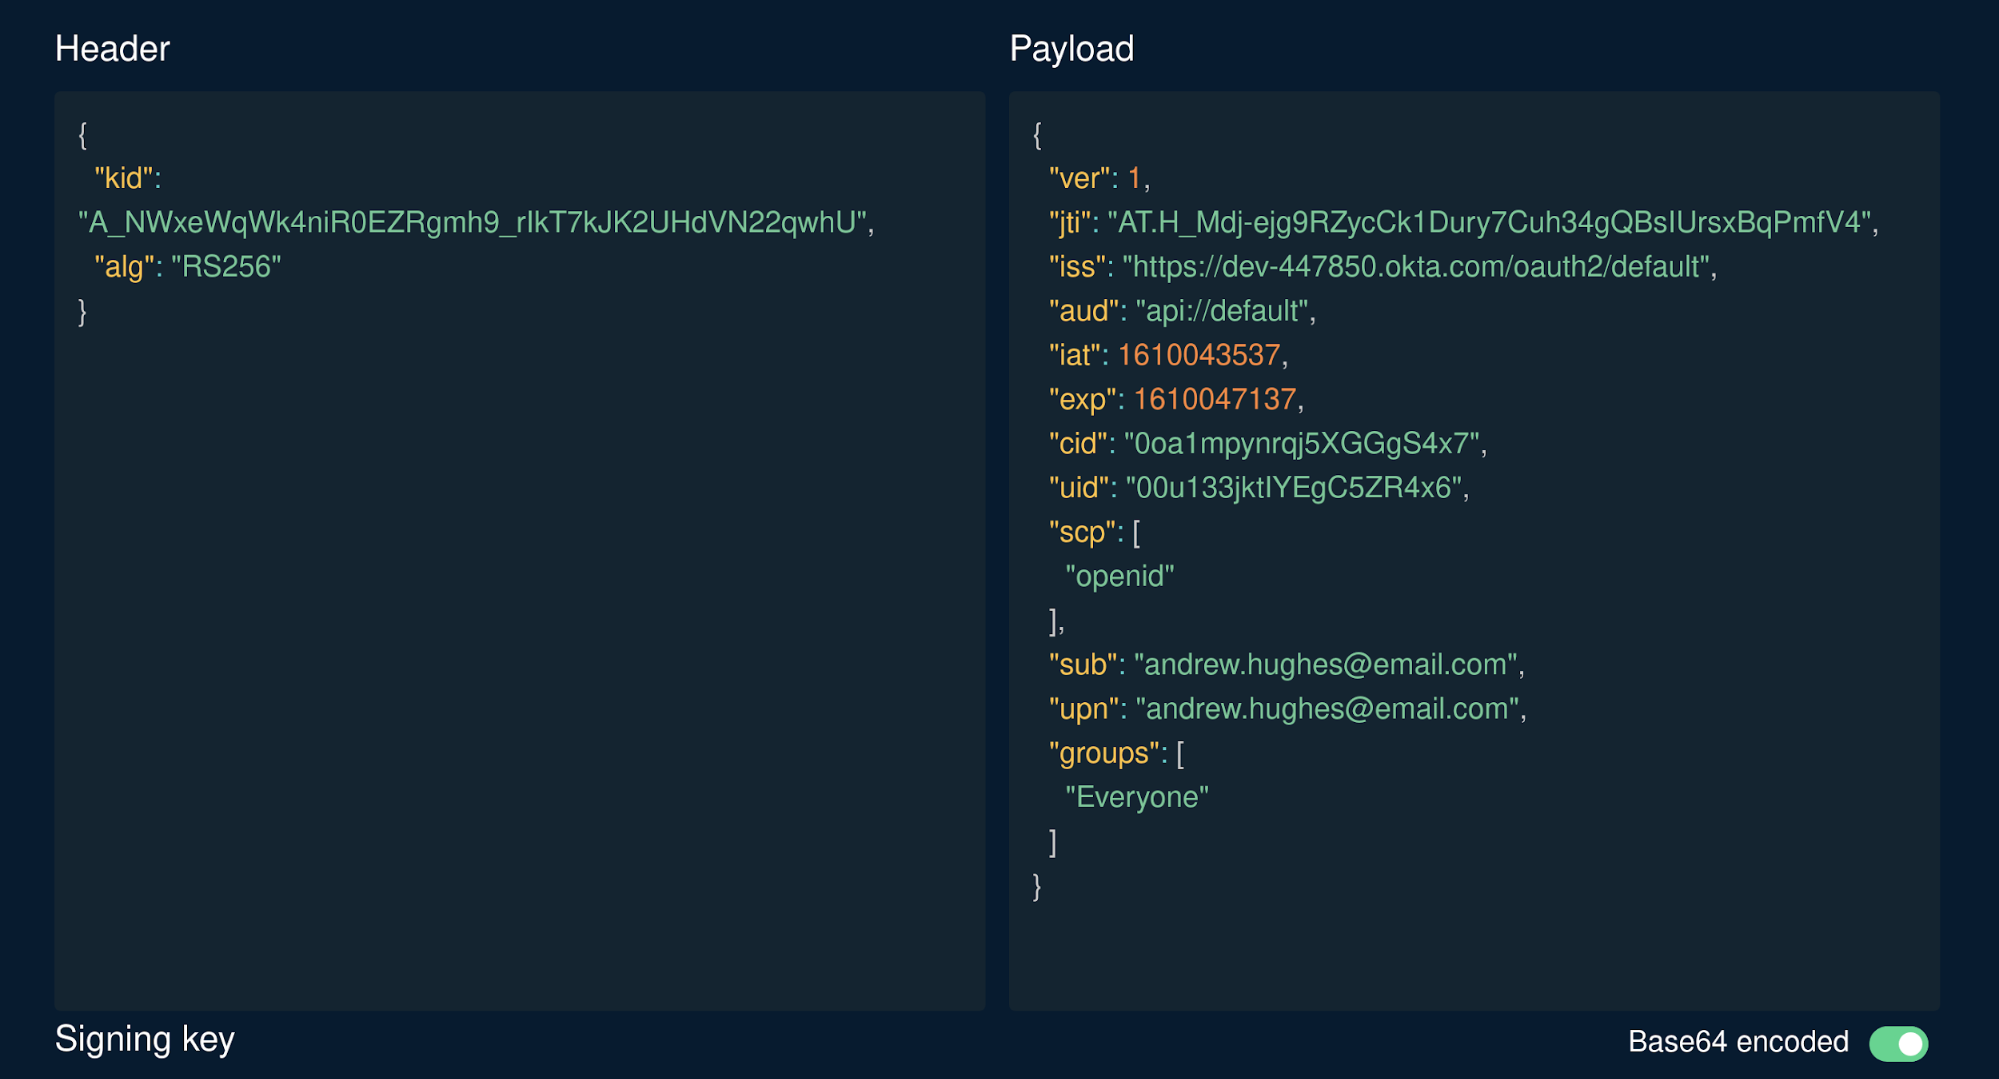Click the "sub" email address value
The width and height of the screenshot is (1999, 1079).
point(1325,664)
